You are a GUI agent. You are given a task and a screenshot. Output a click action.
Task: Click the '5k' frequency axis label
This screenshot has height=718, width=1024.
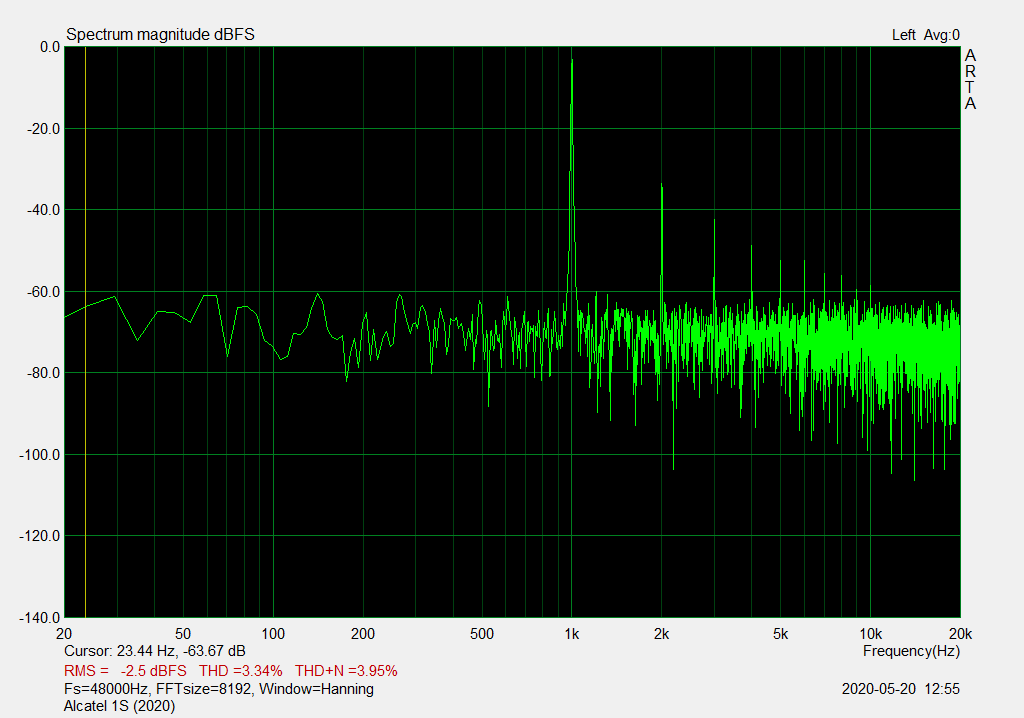pyautogui.click(x=780, y=634)
